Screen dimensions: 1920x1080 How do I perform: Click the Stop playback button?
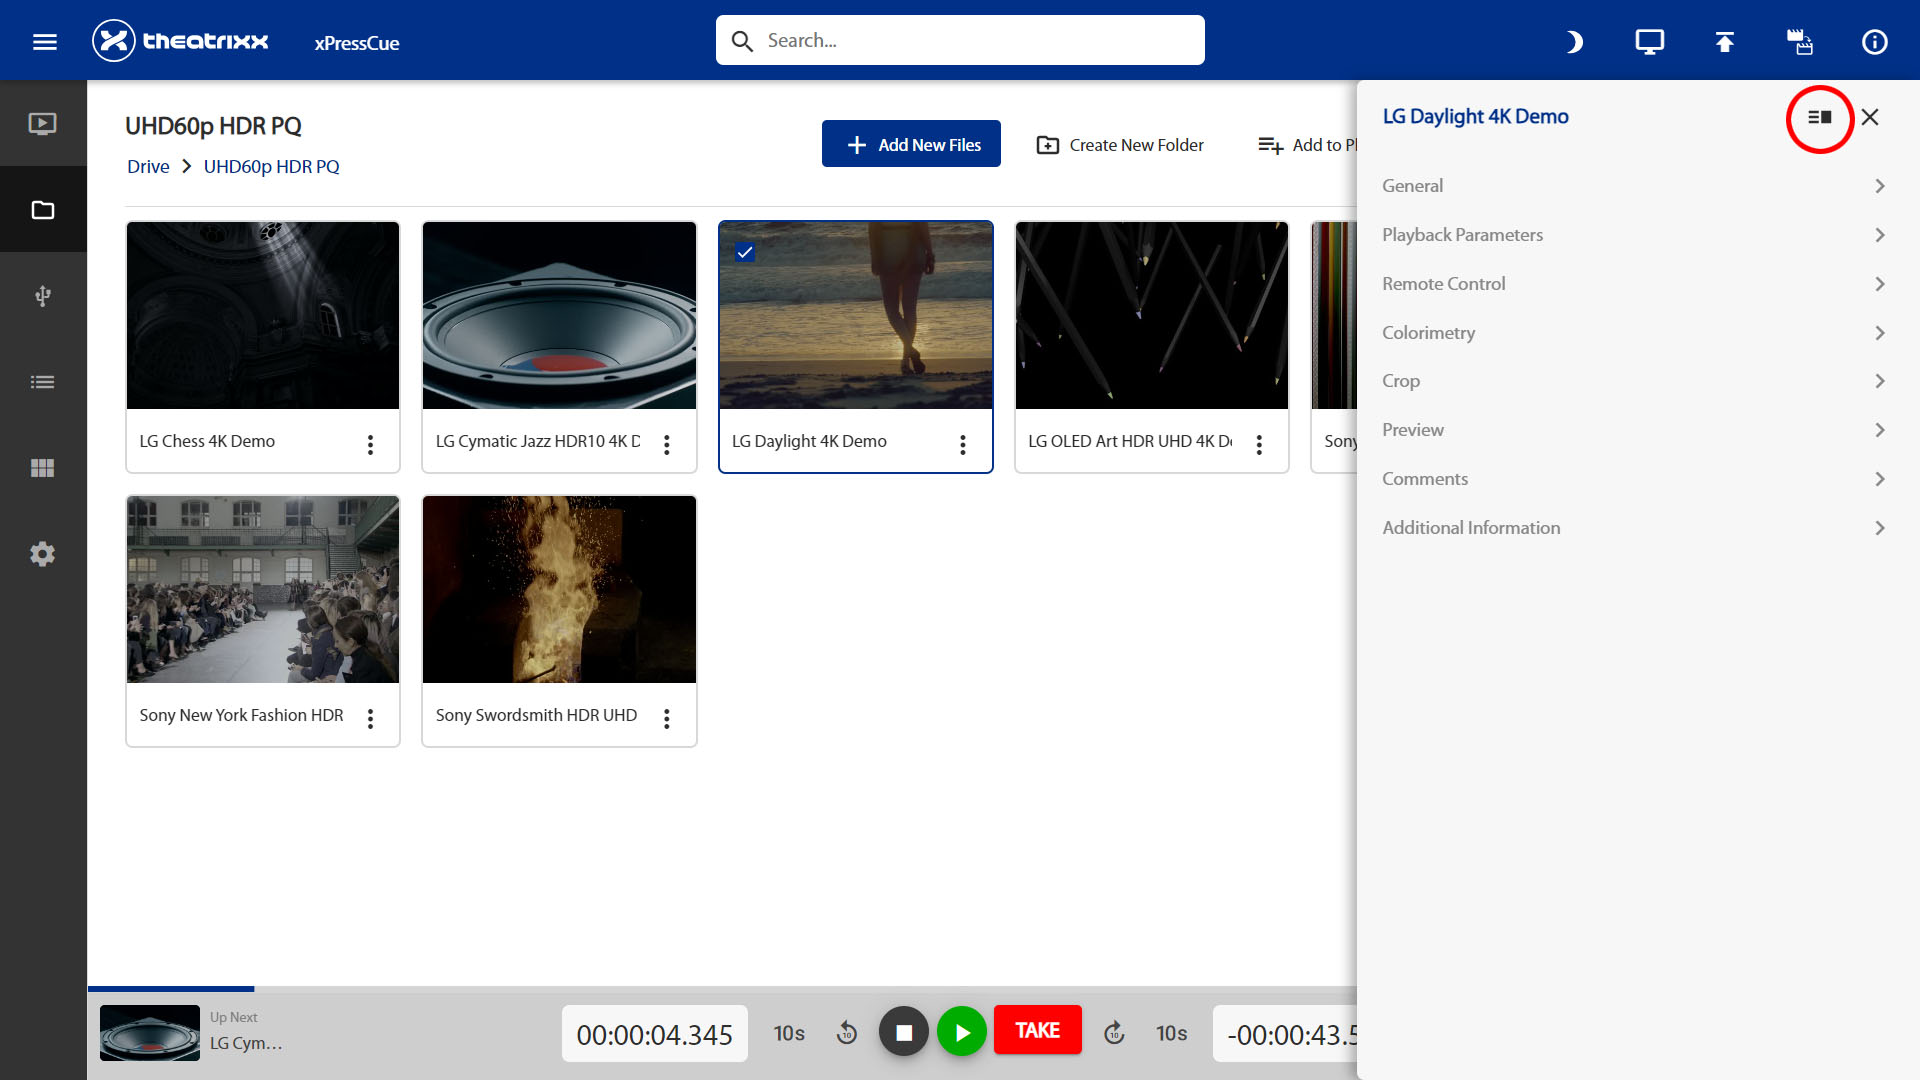[x=903, y=1032]
